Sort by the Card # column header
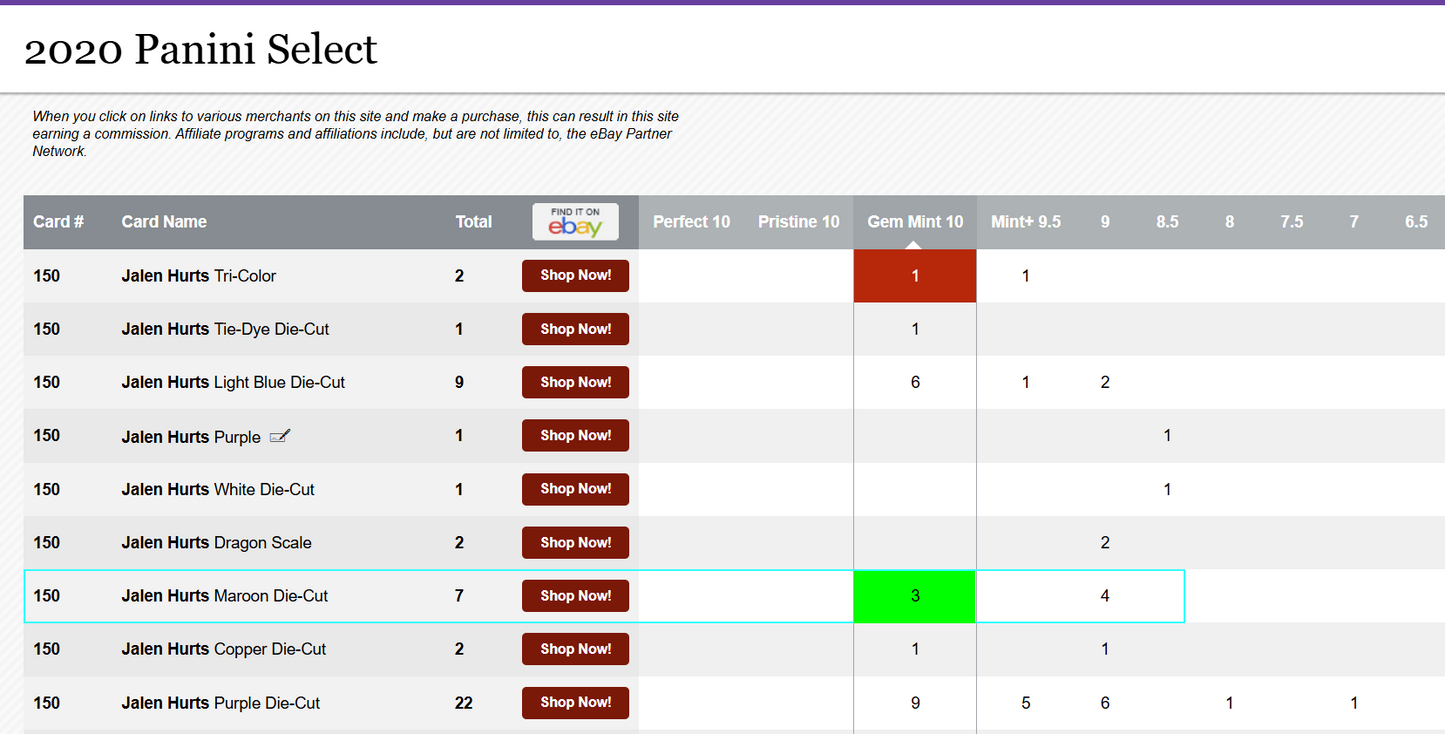This screenshot has width=1445, height=734. point(58,222)
